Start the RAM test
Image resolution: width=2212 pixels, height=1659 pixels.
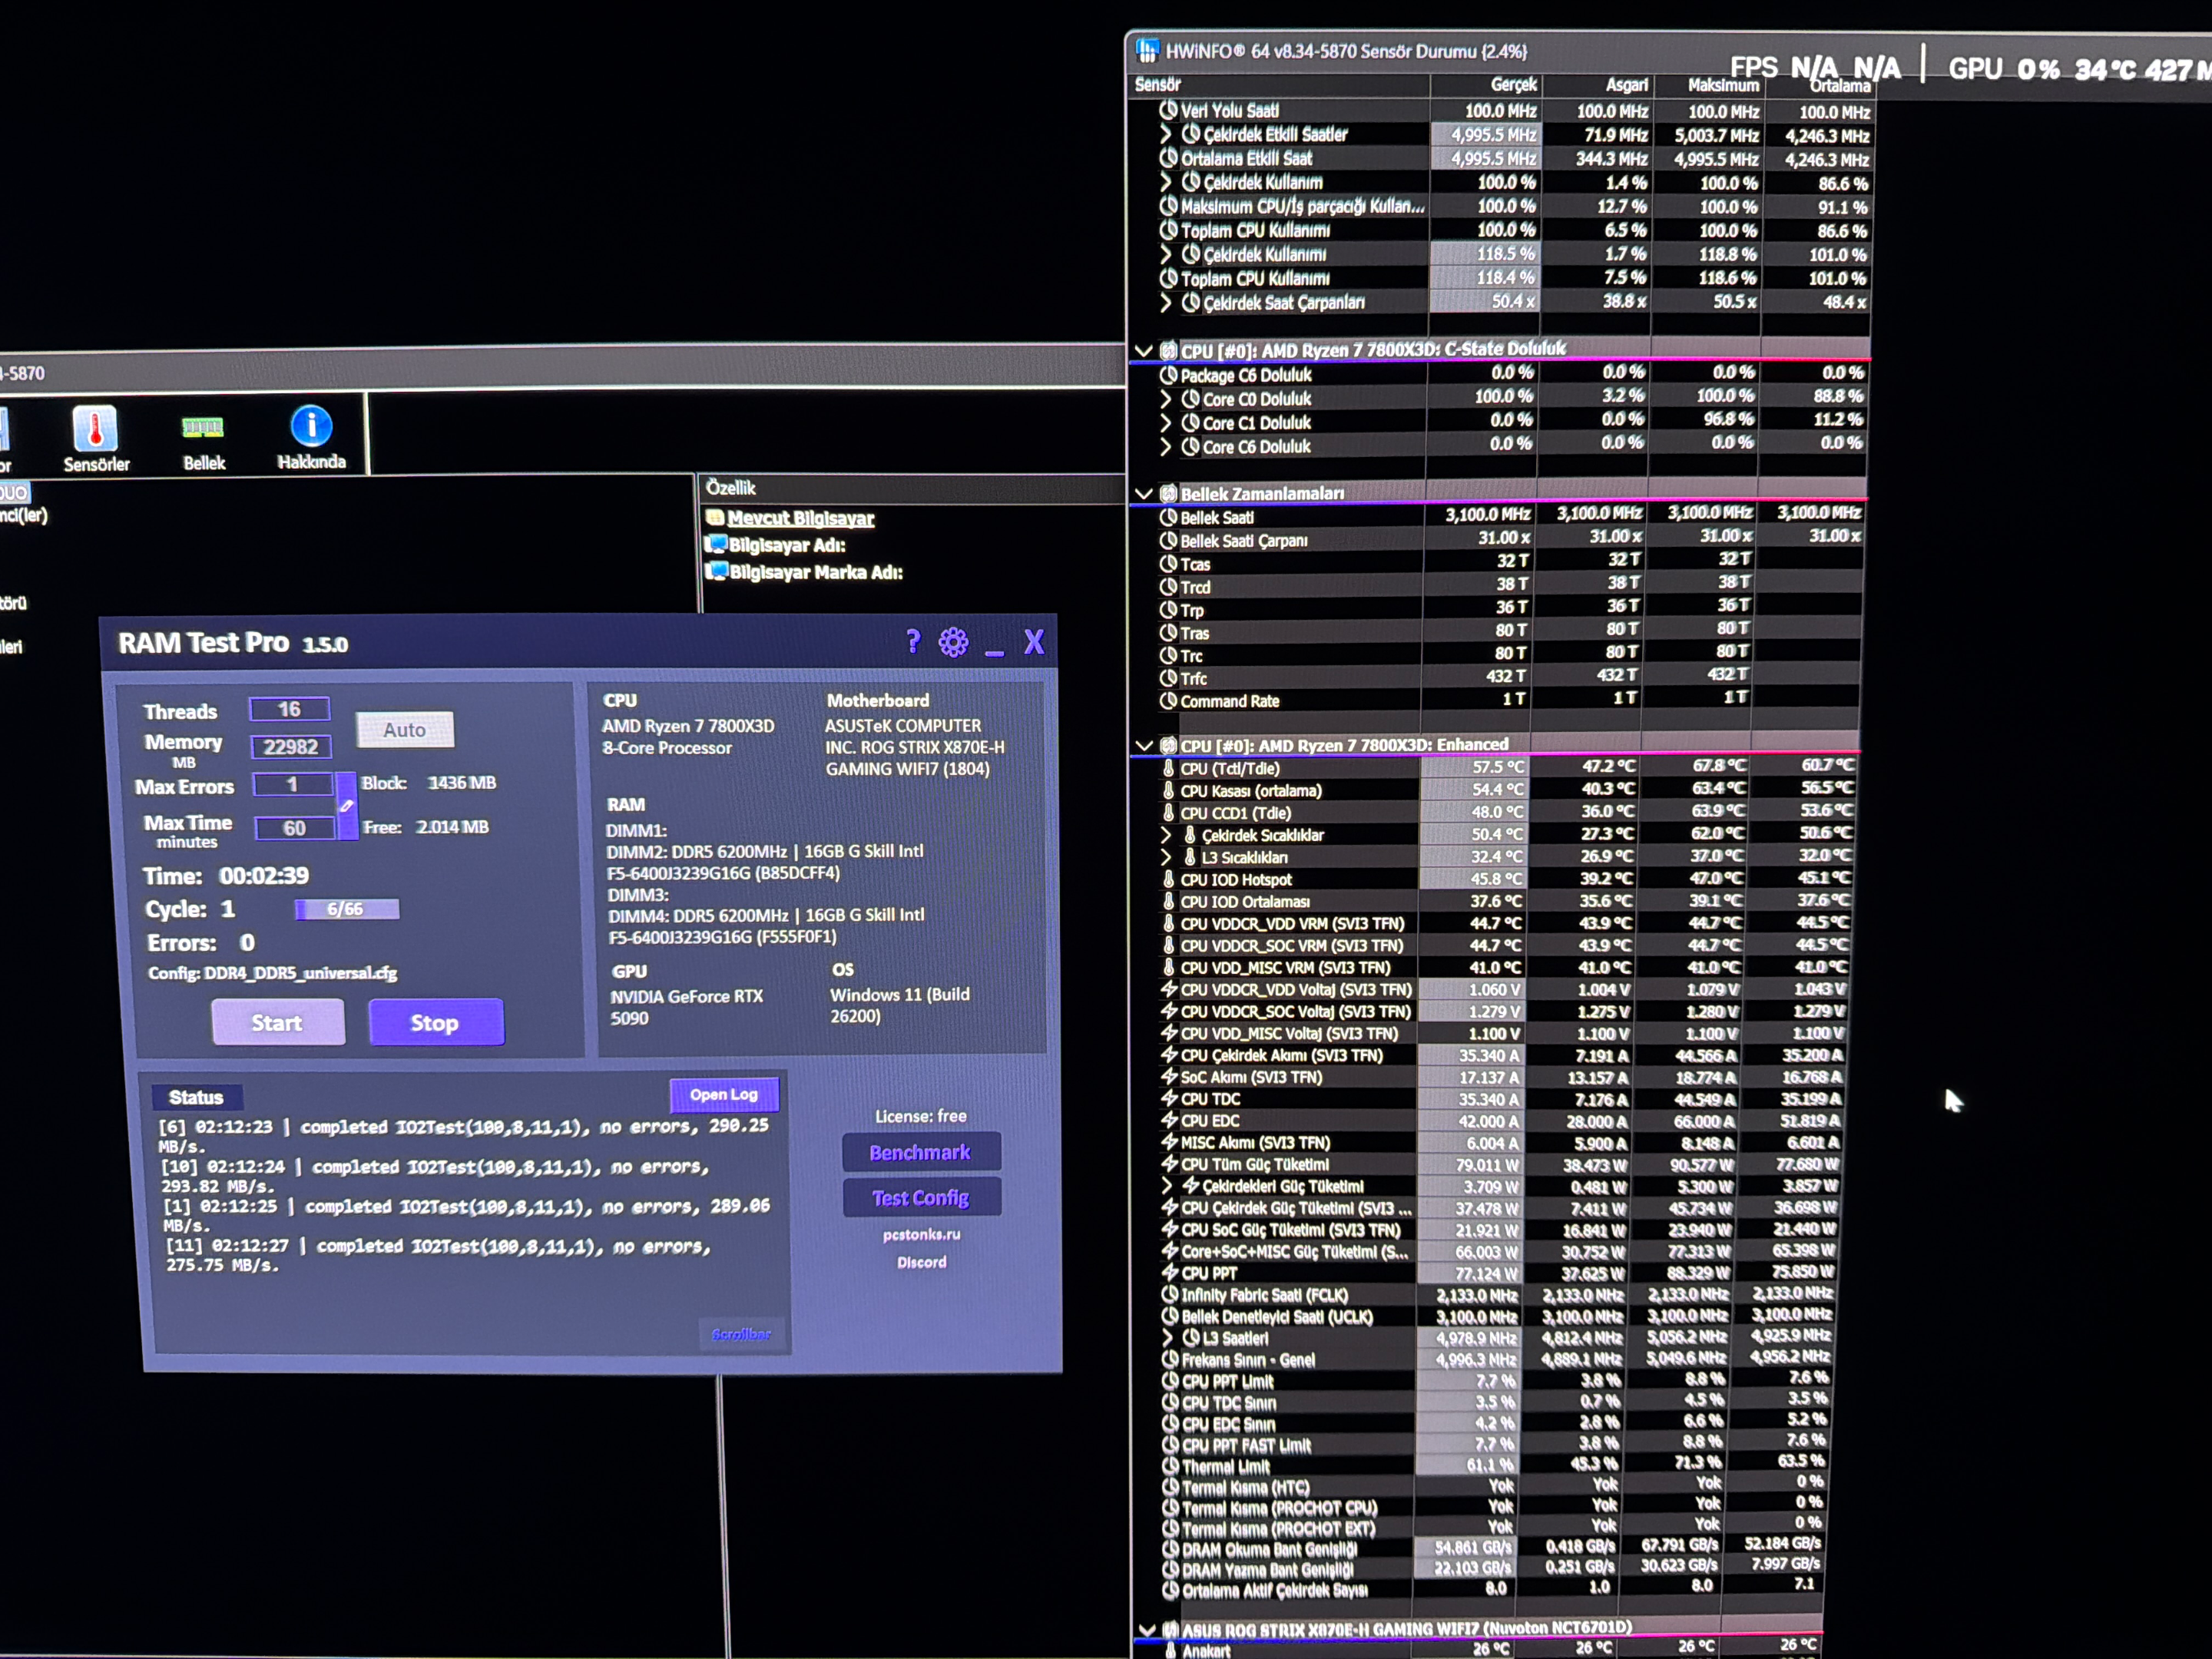click(278, 1022)
